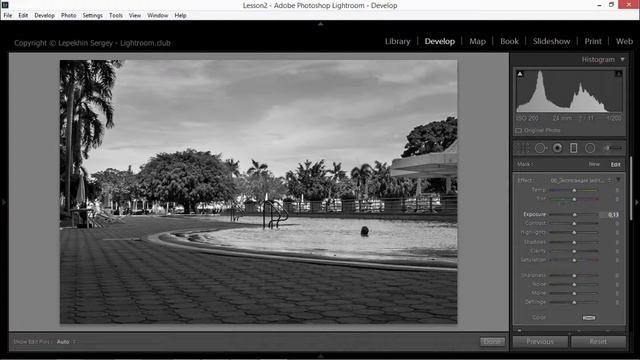Image resolution: width=640 pixels, height=360 pixels.
Task: Click the Done button in toolbar
Action: [x=492, y=342]
